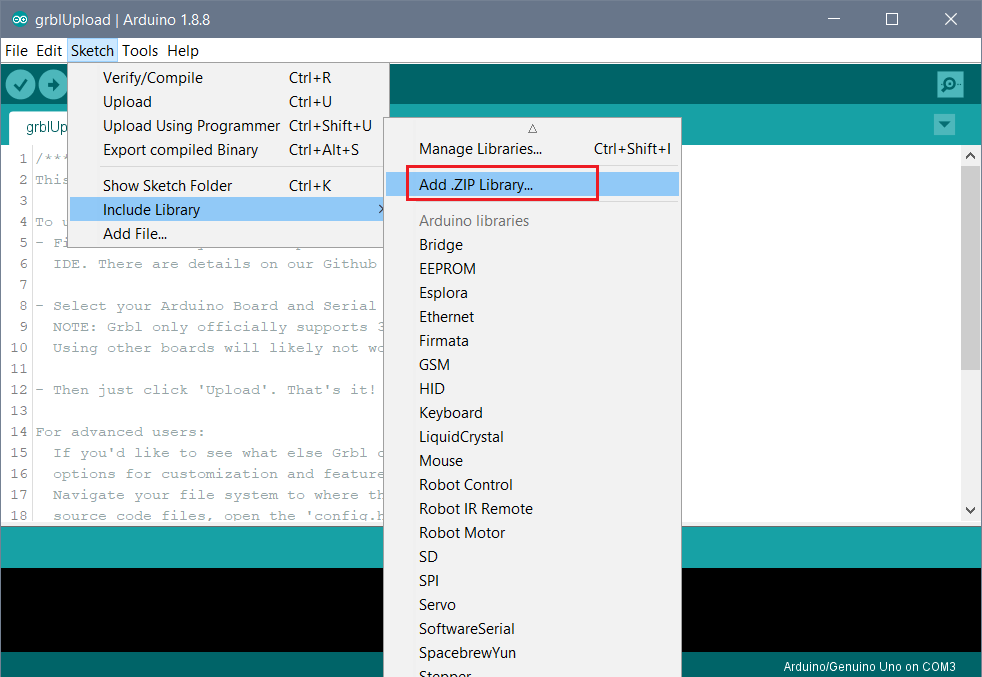982x677 pixels.
Task: Minimize the Arduino window
Action: pos(834,19)
